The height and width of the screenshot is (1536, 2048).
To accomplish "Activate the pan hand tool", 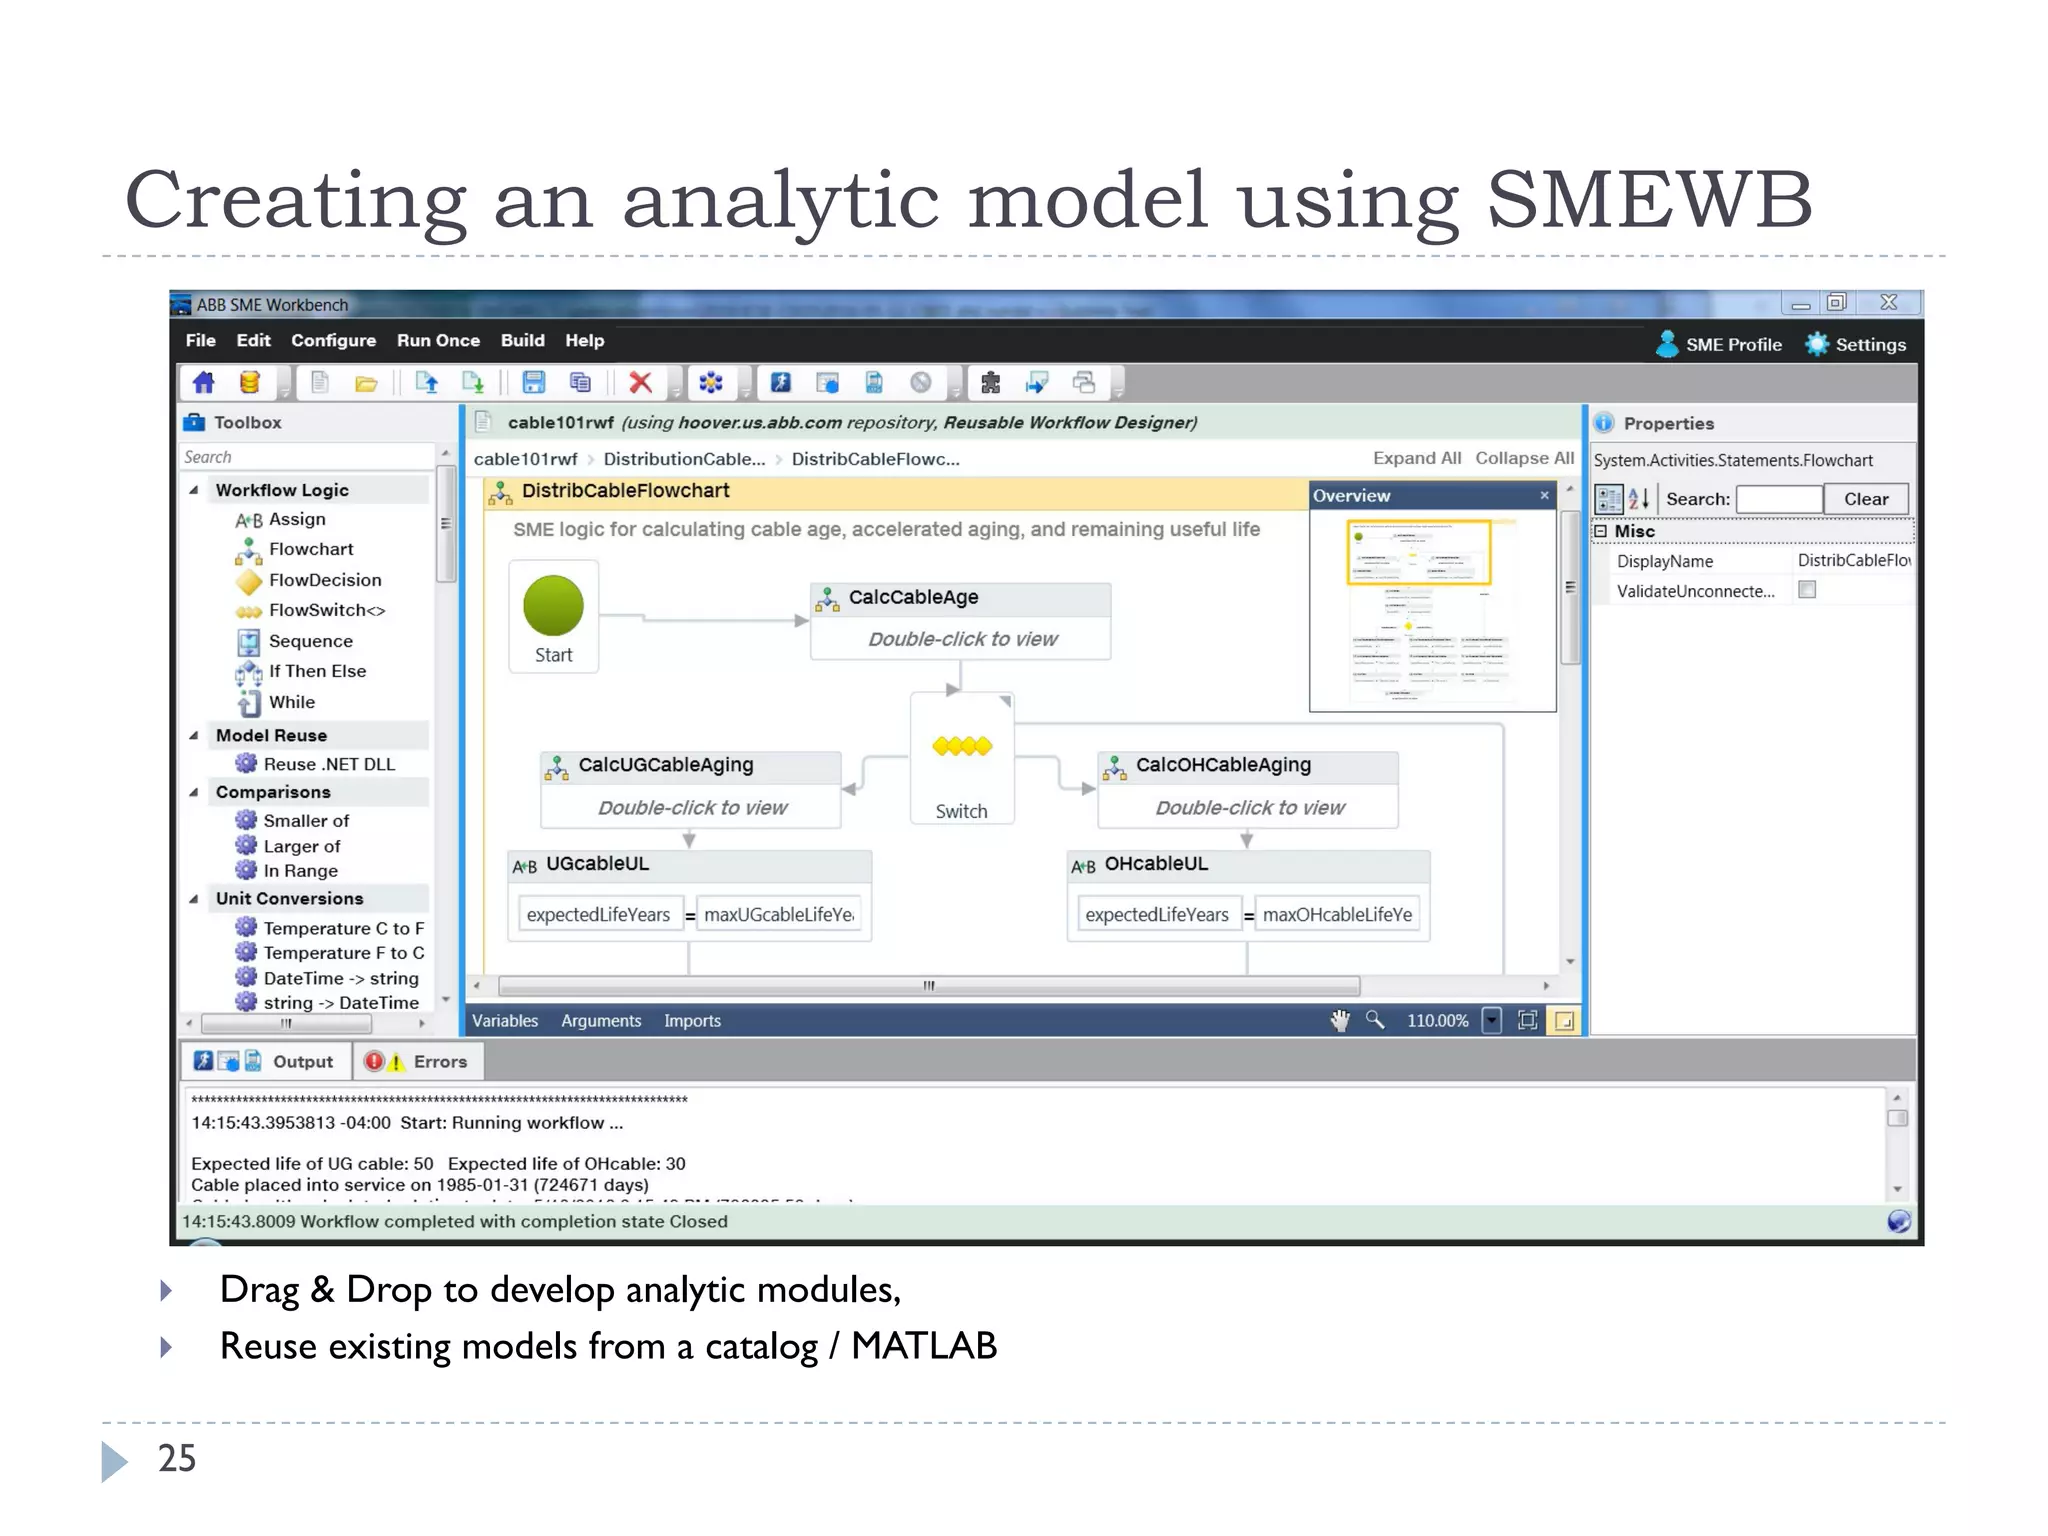I will click(x=1340, y=1020).
